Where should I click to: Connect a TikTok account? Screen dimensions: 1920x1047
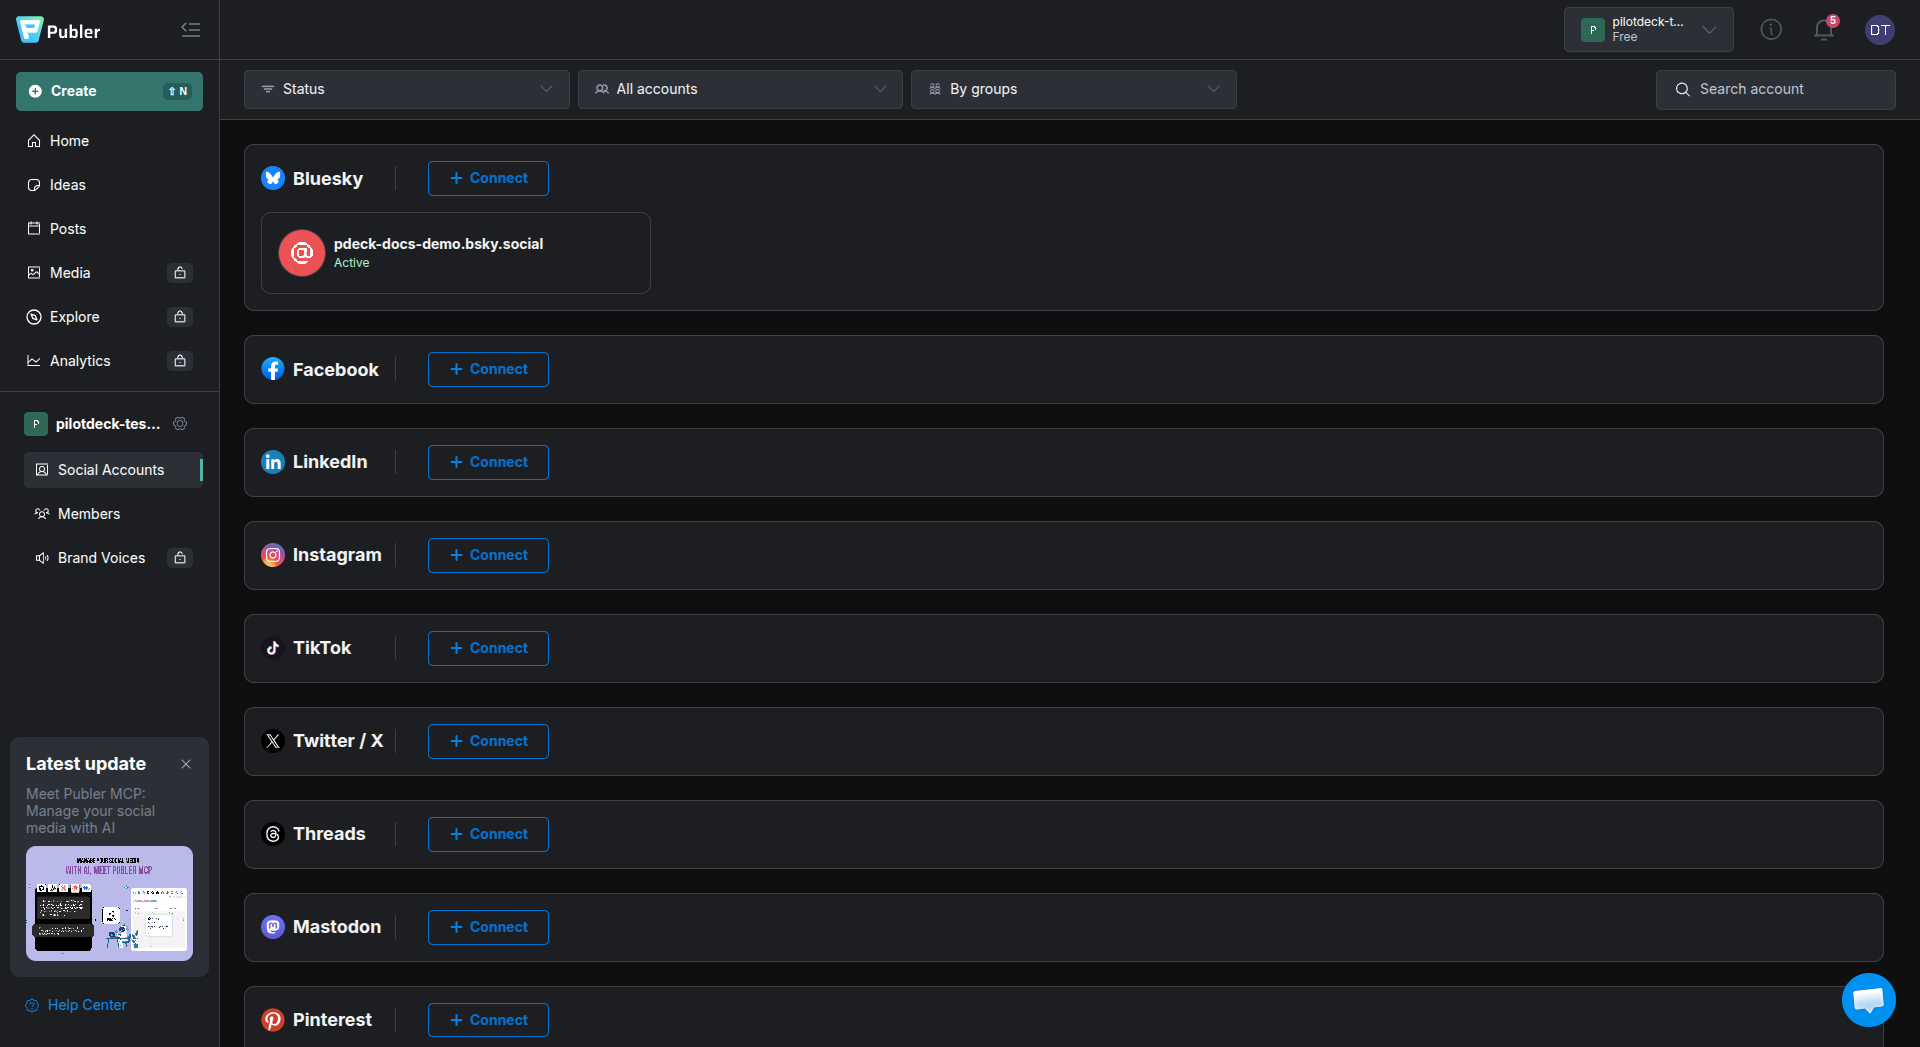point(488,648)
